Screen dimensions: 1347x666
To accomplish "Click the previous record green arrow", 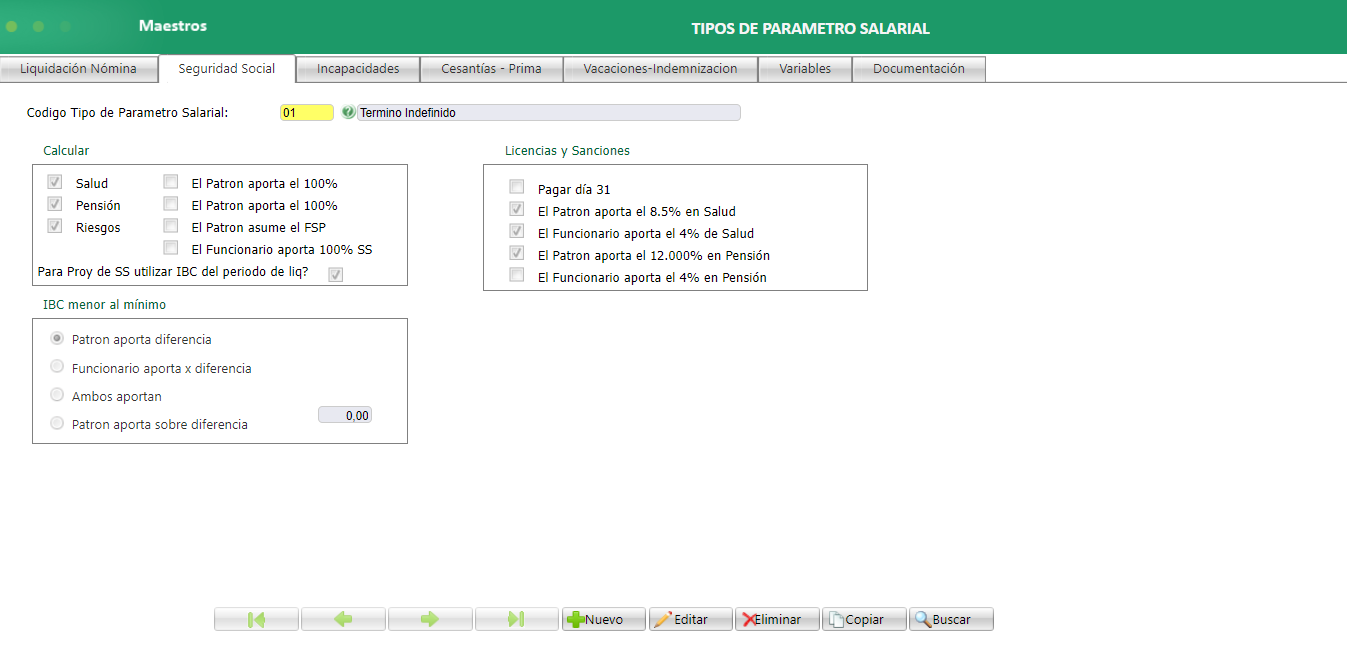I will click(343, 618).
